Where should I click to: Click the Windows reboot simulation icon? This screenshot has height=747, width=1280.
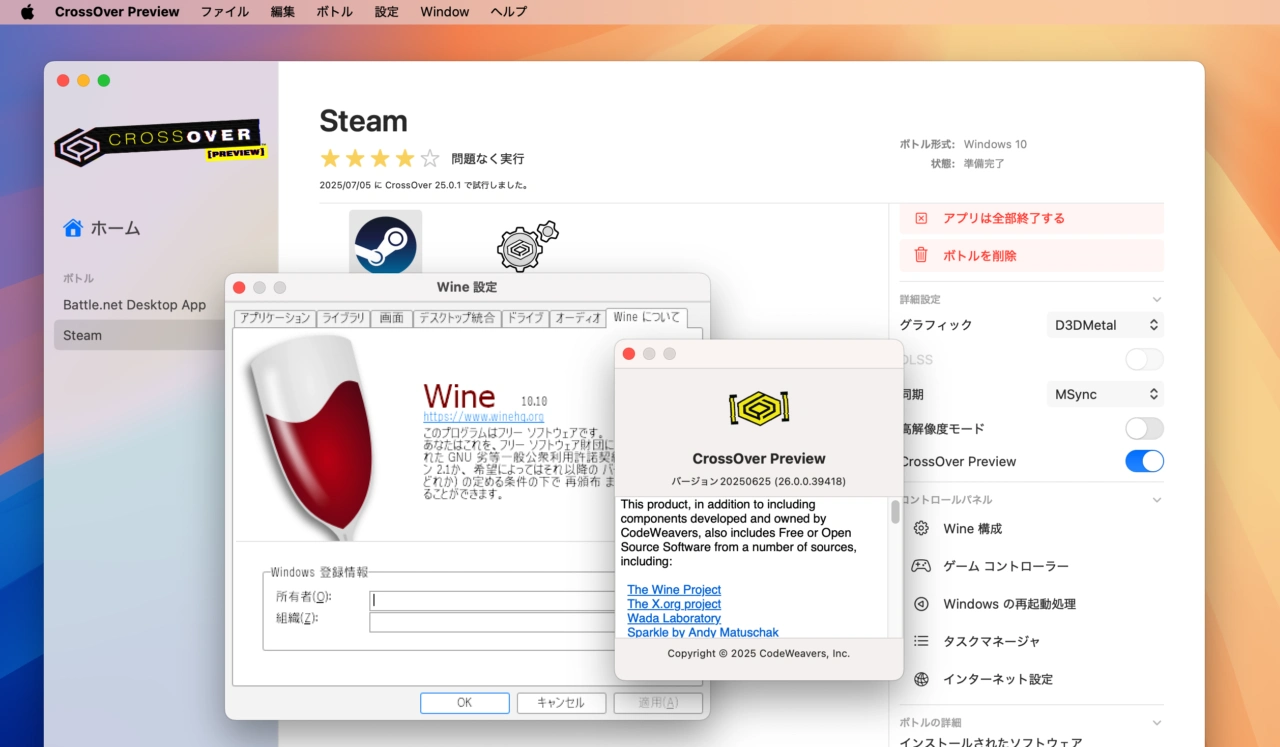921,604
